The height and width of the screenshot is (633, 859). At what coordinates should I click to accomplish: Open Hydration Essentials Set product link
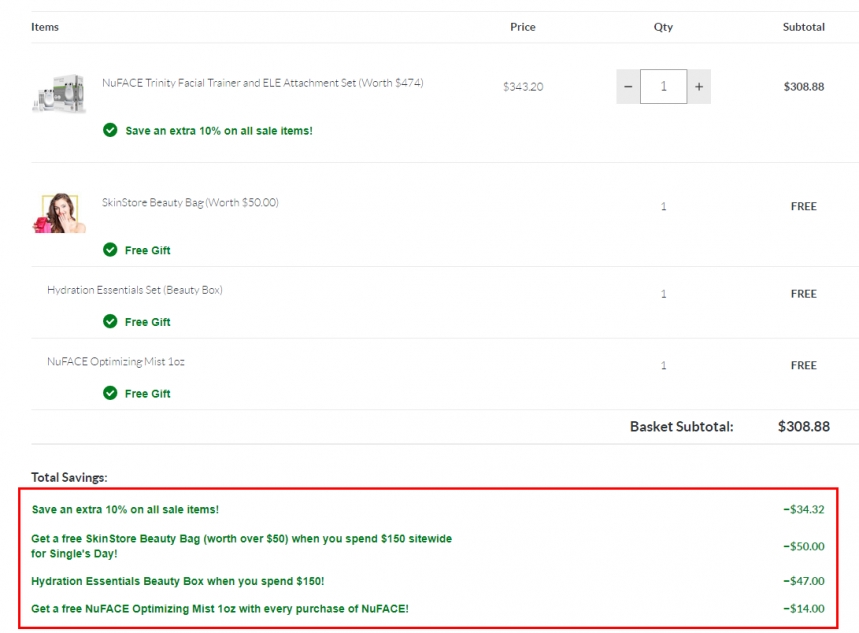[135, 290]
